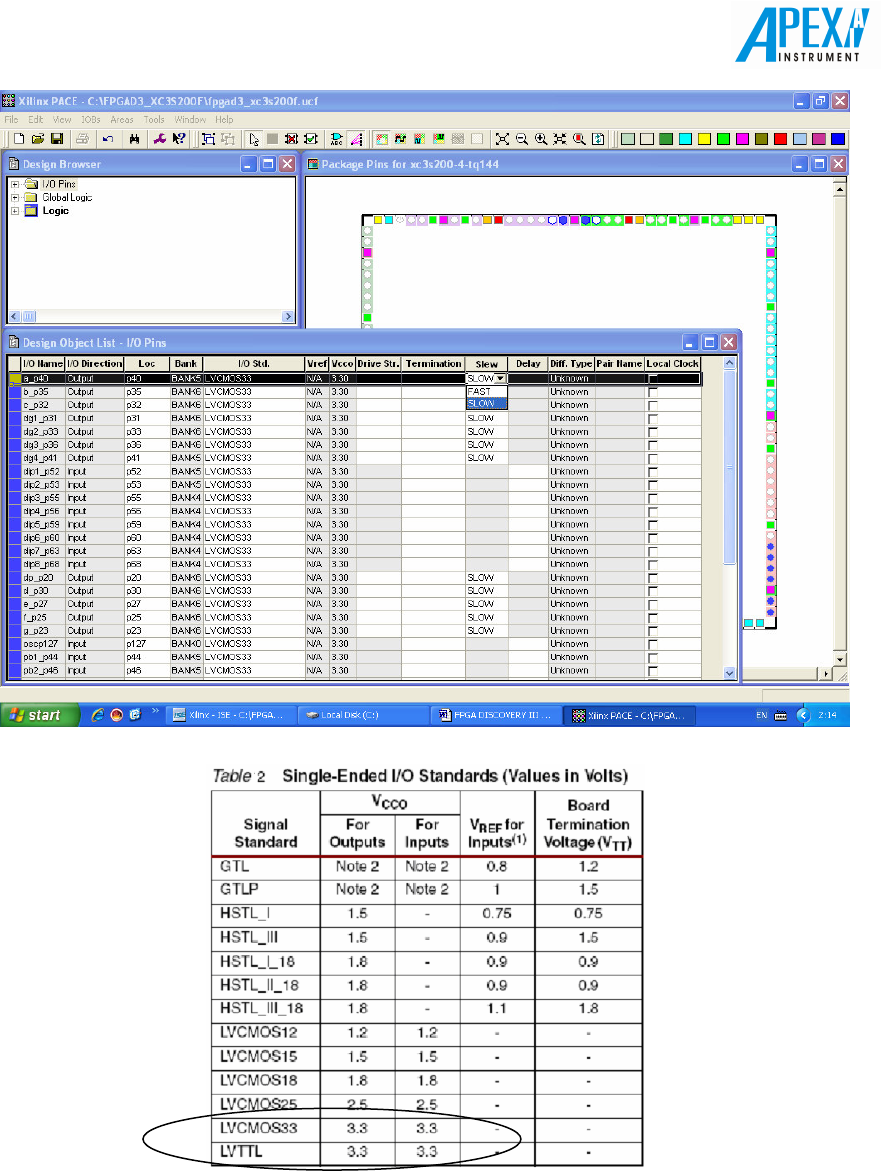Switch to Local Disk (C:) taskbar button
The width and height of the screenshot is (881, 1171).
(362, 715)
